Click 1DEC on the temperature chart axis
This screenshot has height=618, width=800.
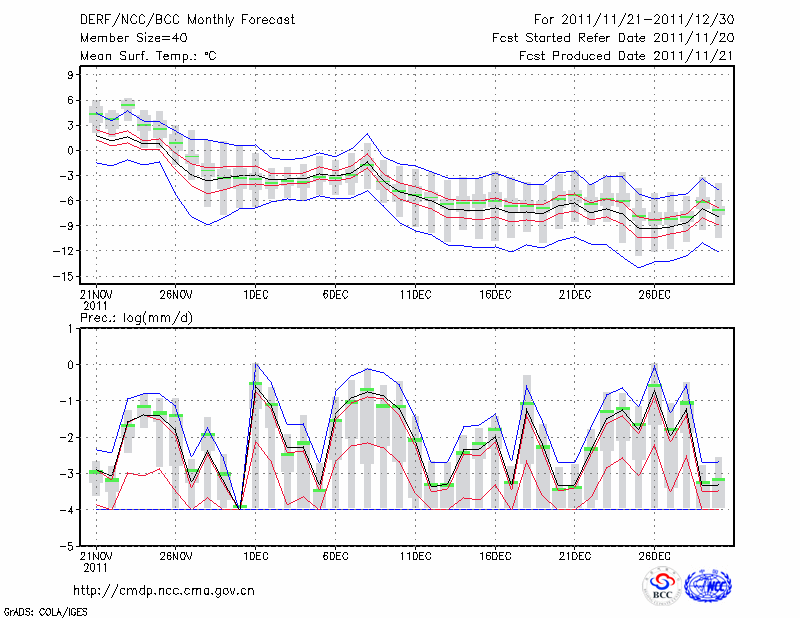point(254,294)
